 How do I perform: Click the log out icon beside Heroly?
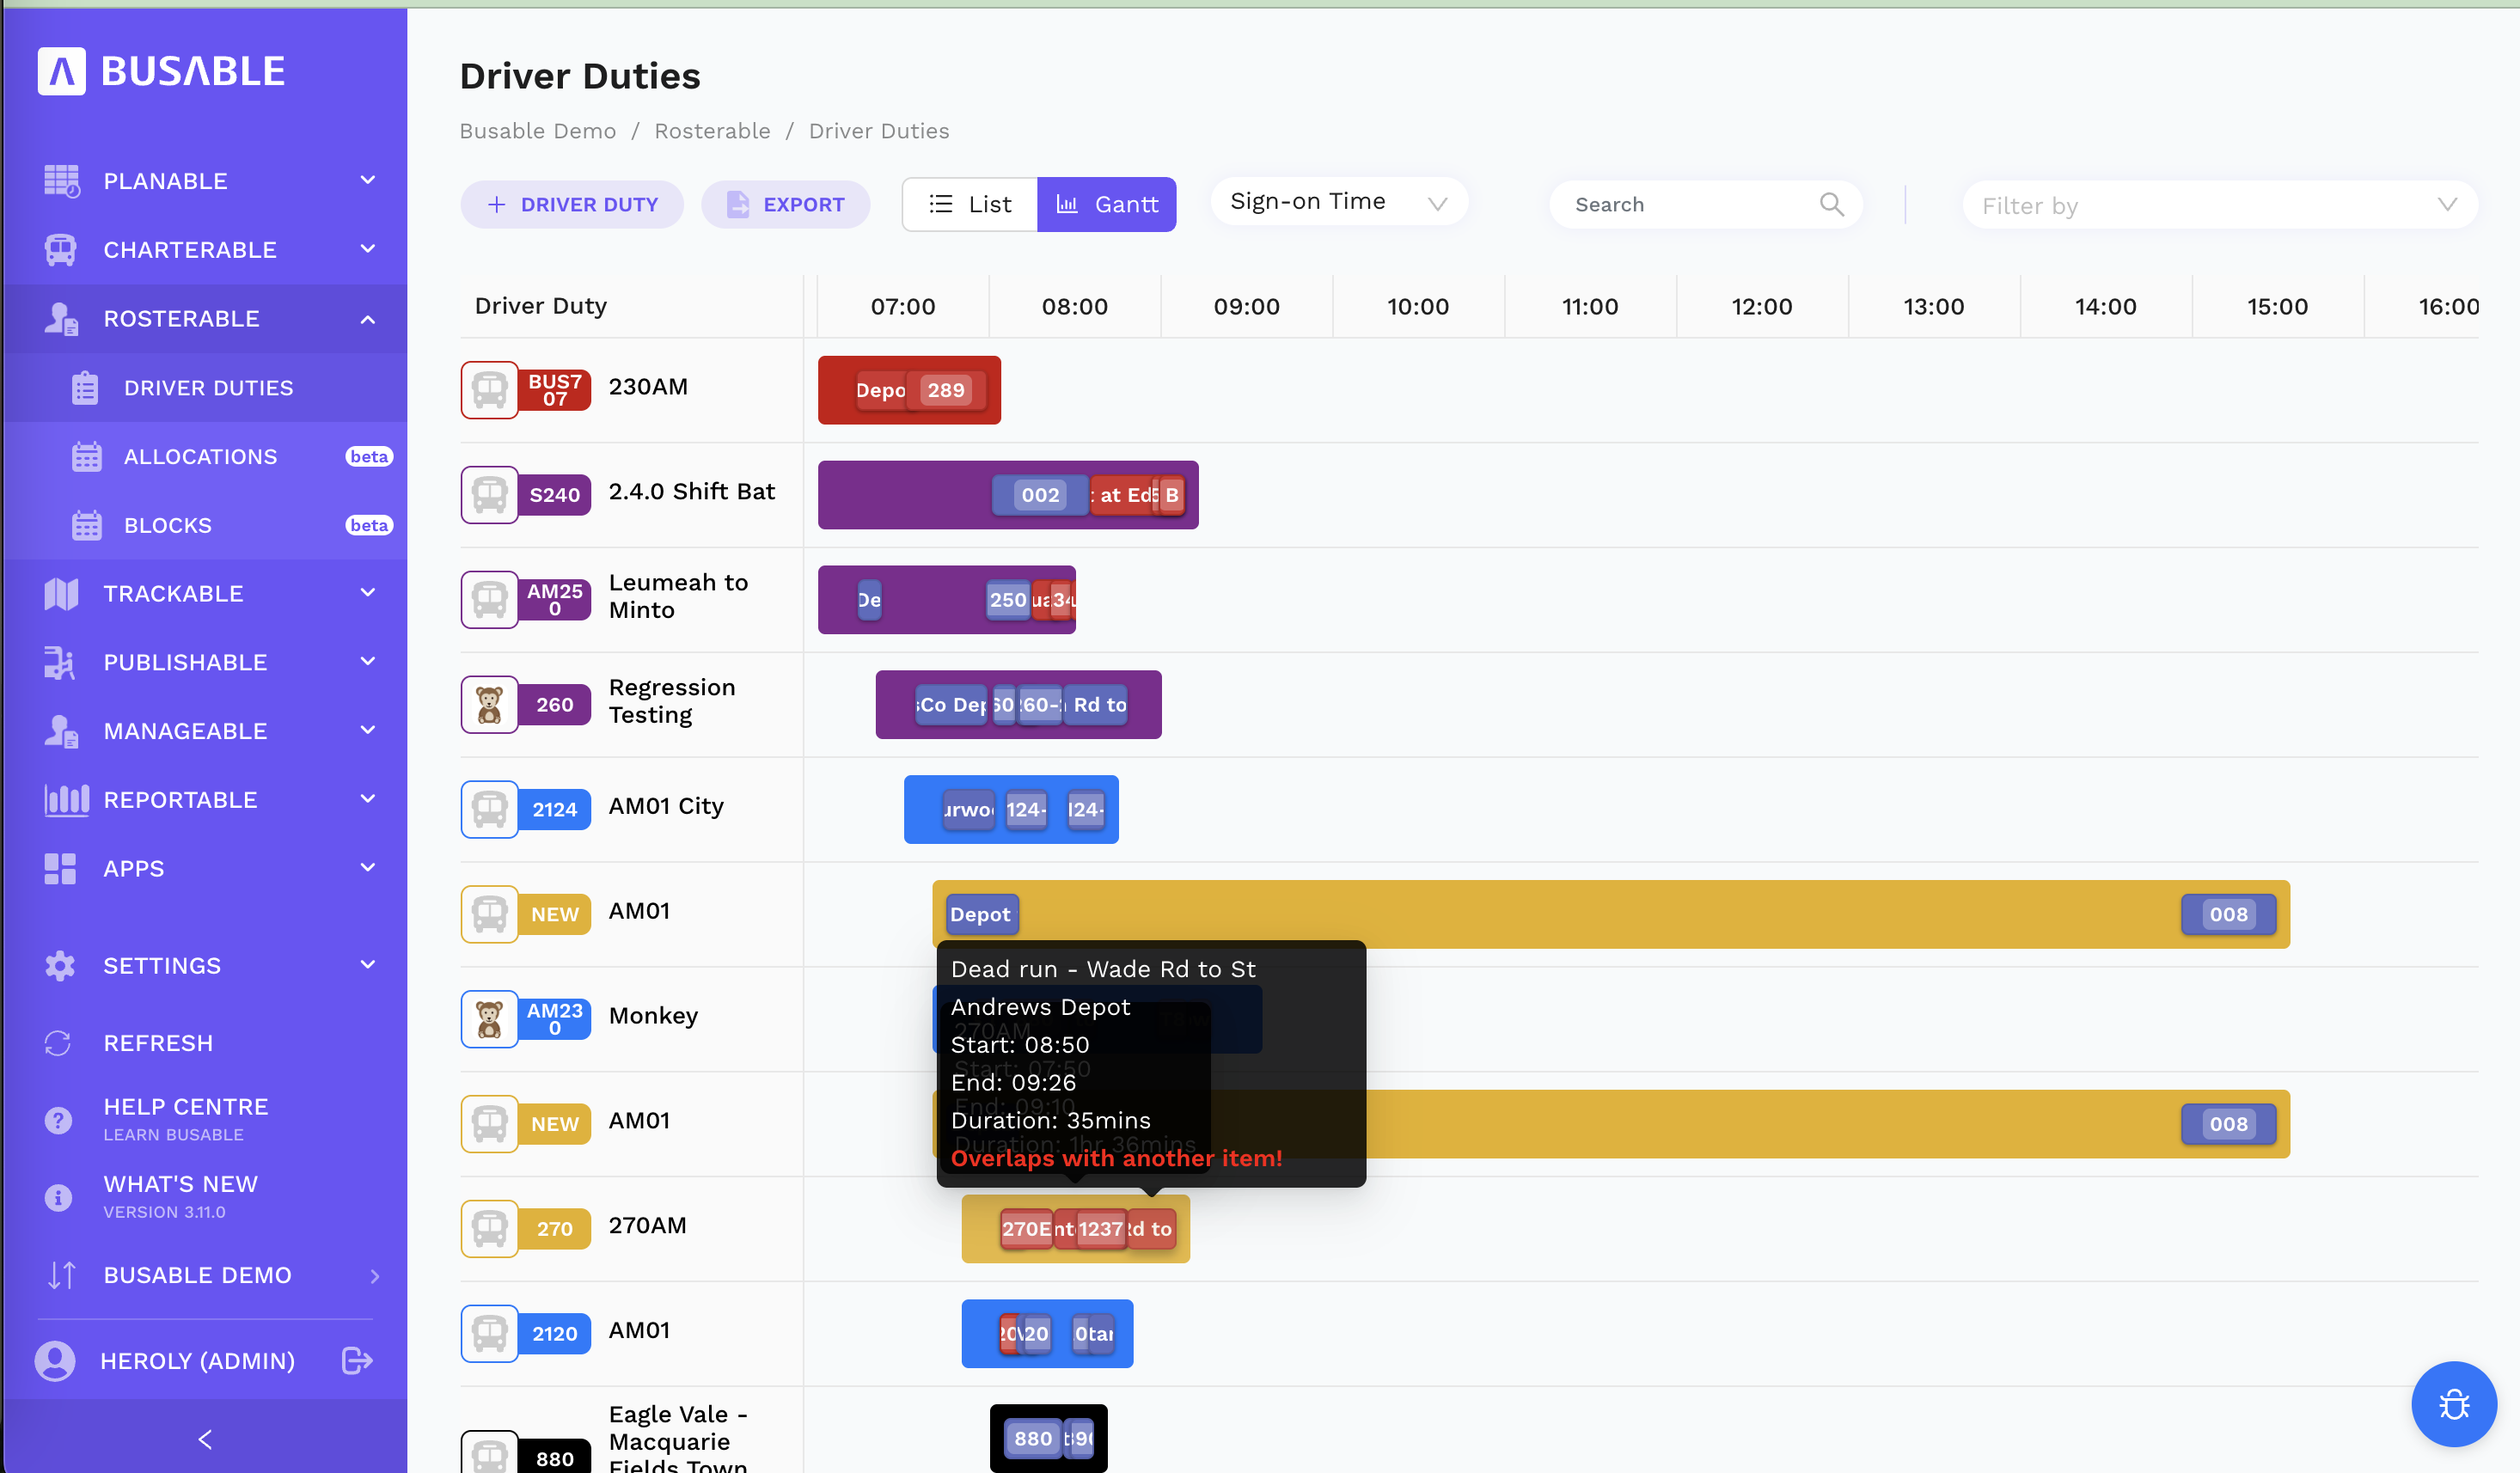point(357,1361)
